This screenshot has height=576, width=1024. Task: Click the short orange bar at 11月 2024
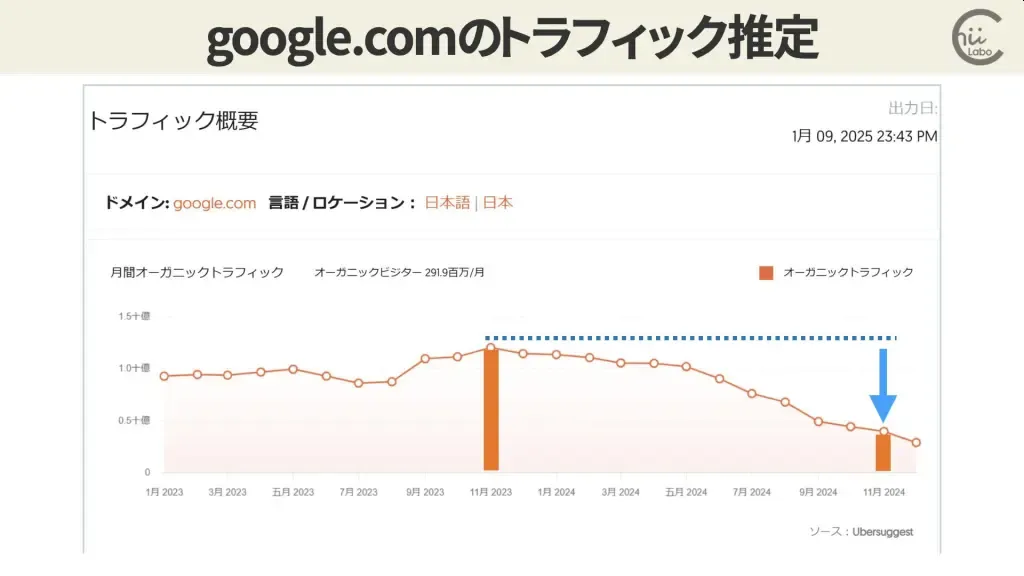pos(883,452)
